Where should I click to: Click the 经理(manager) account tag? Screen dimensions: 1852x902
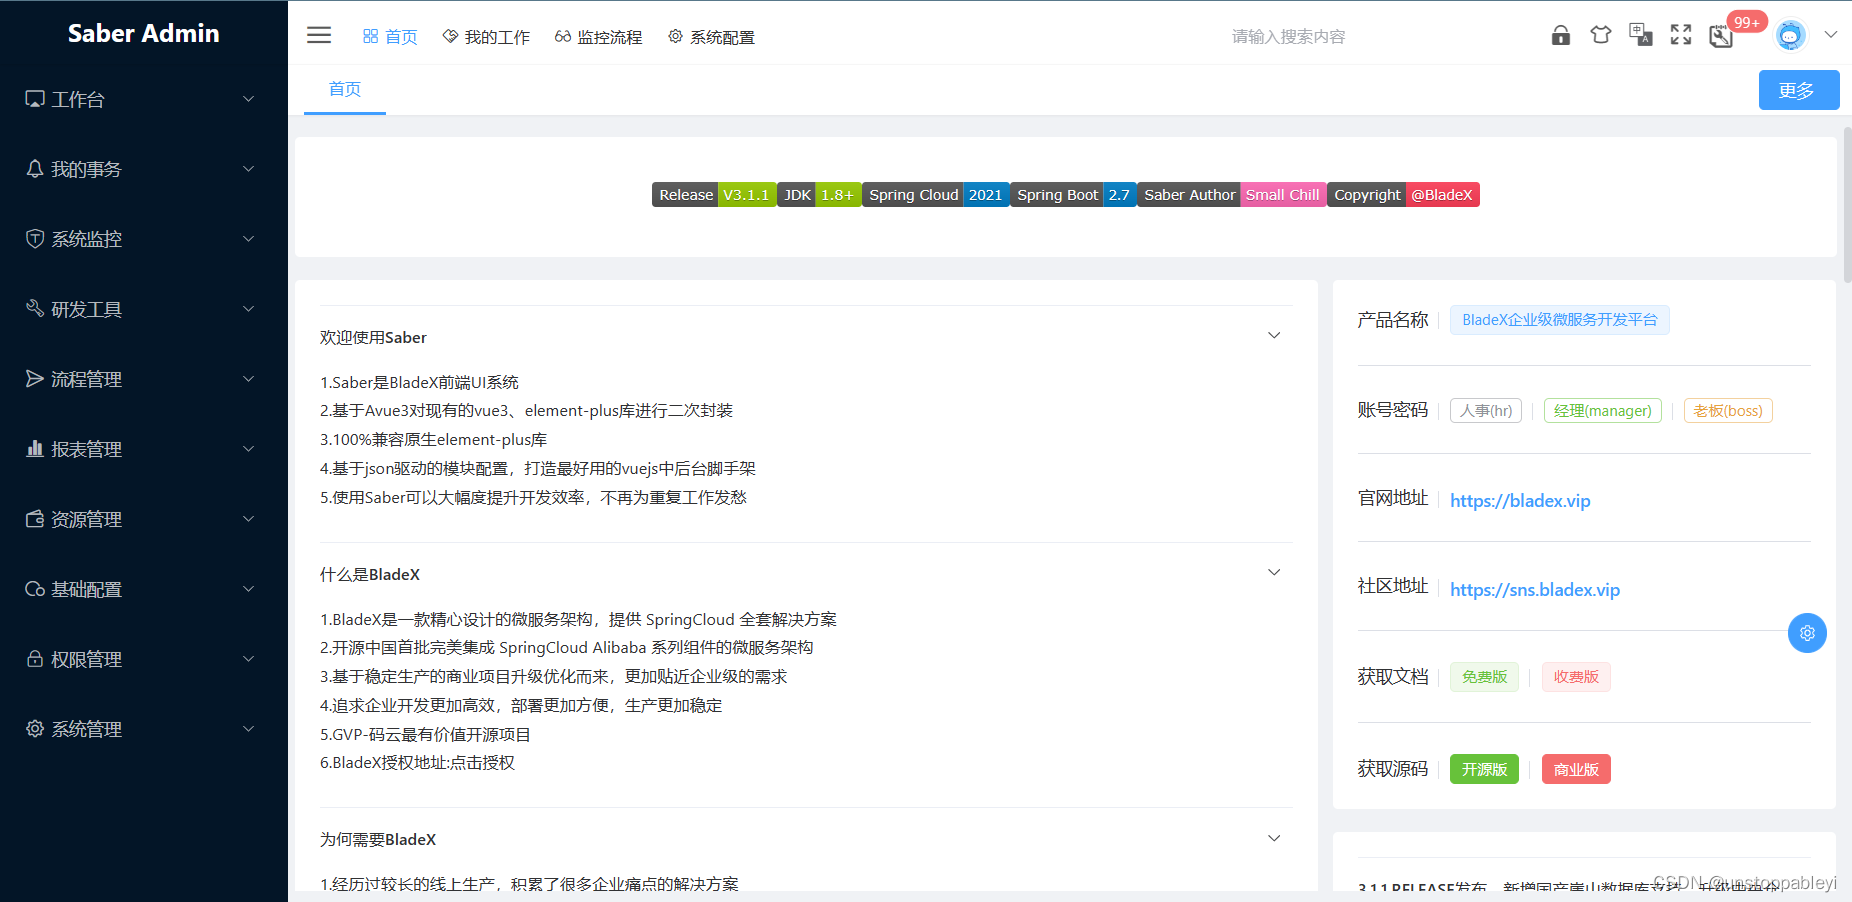1603,411
